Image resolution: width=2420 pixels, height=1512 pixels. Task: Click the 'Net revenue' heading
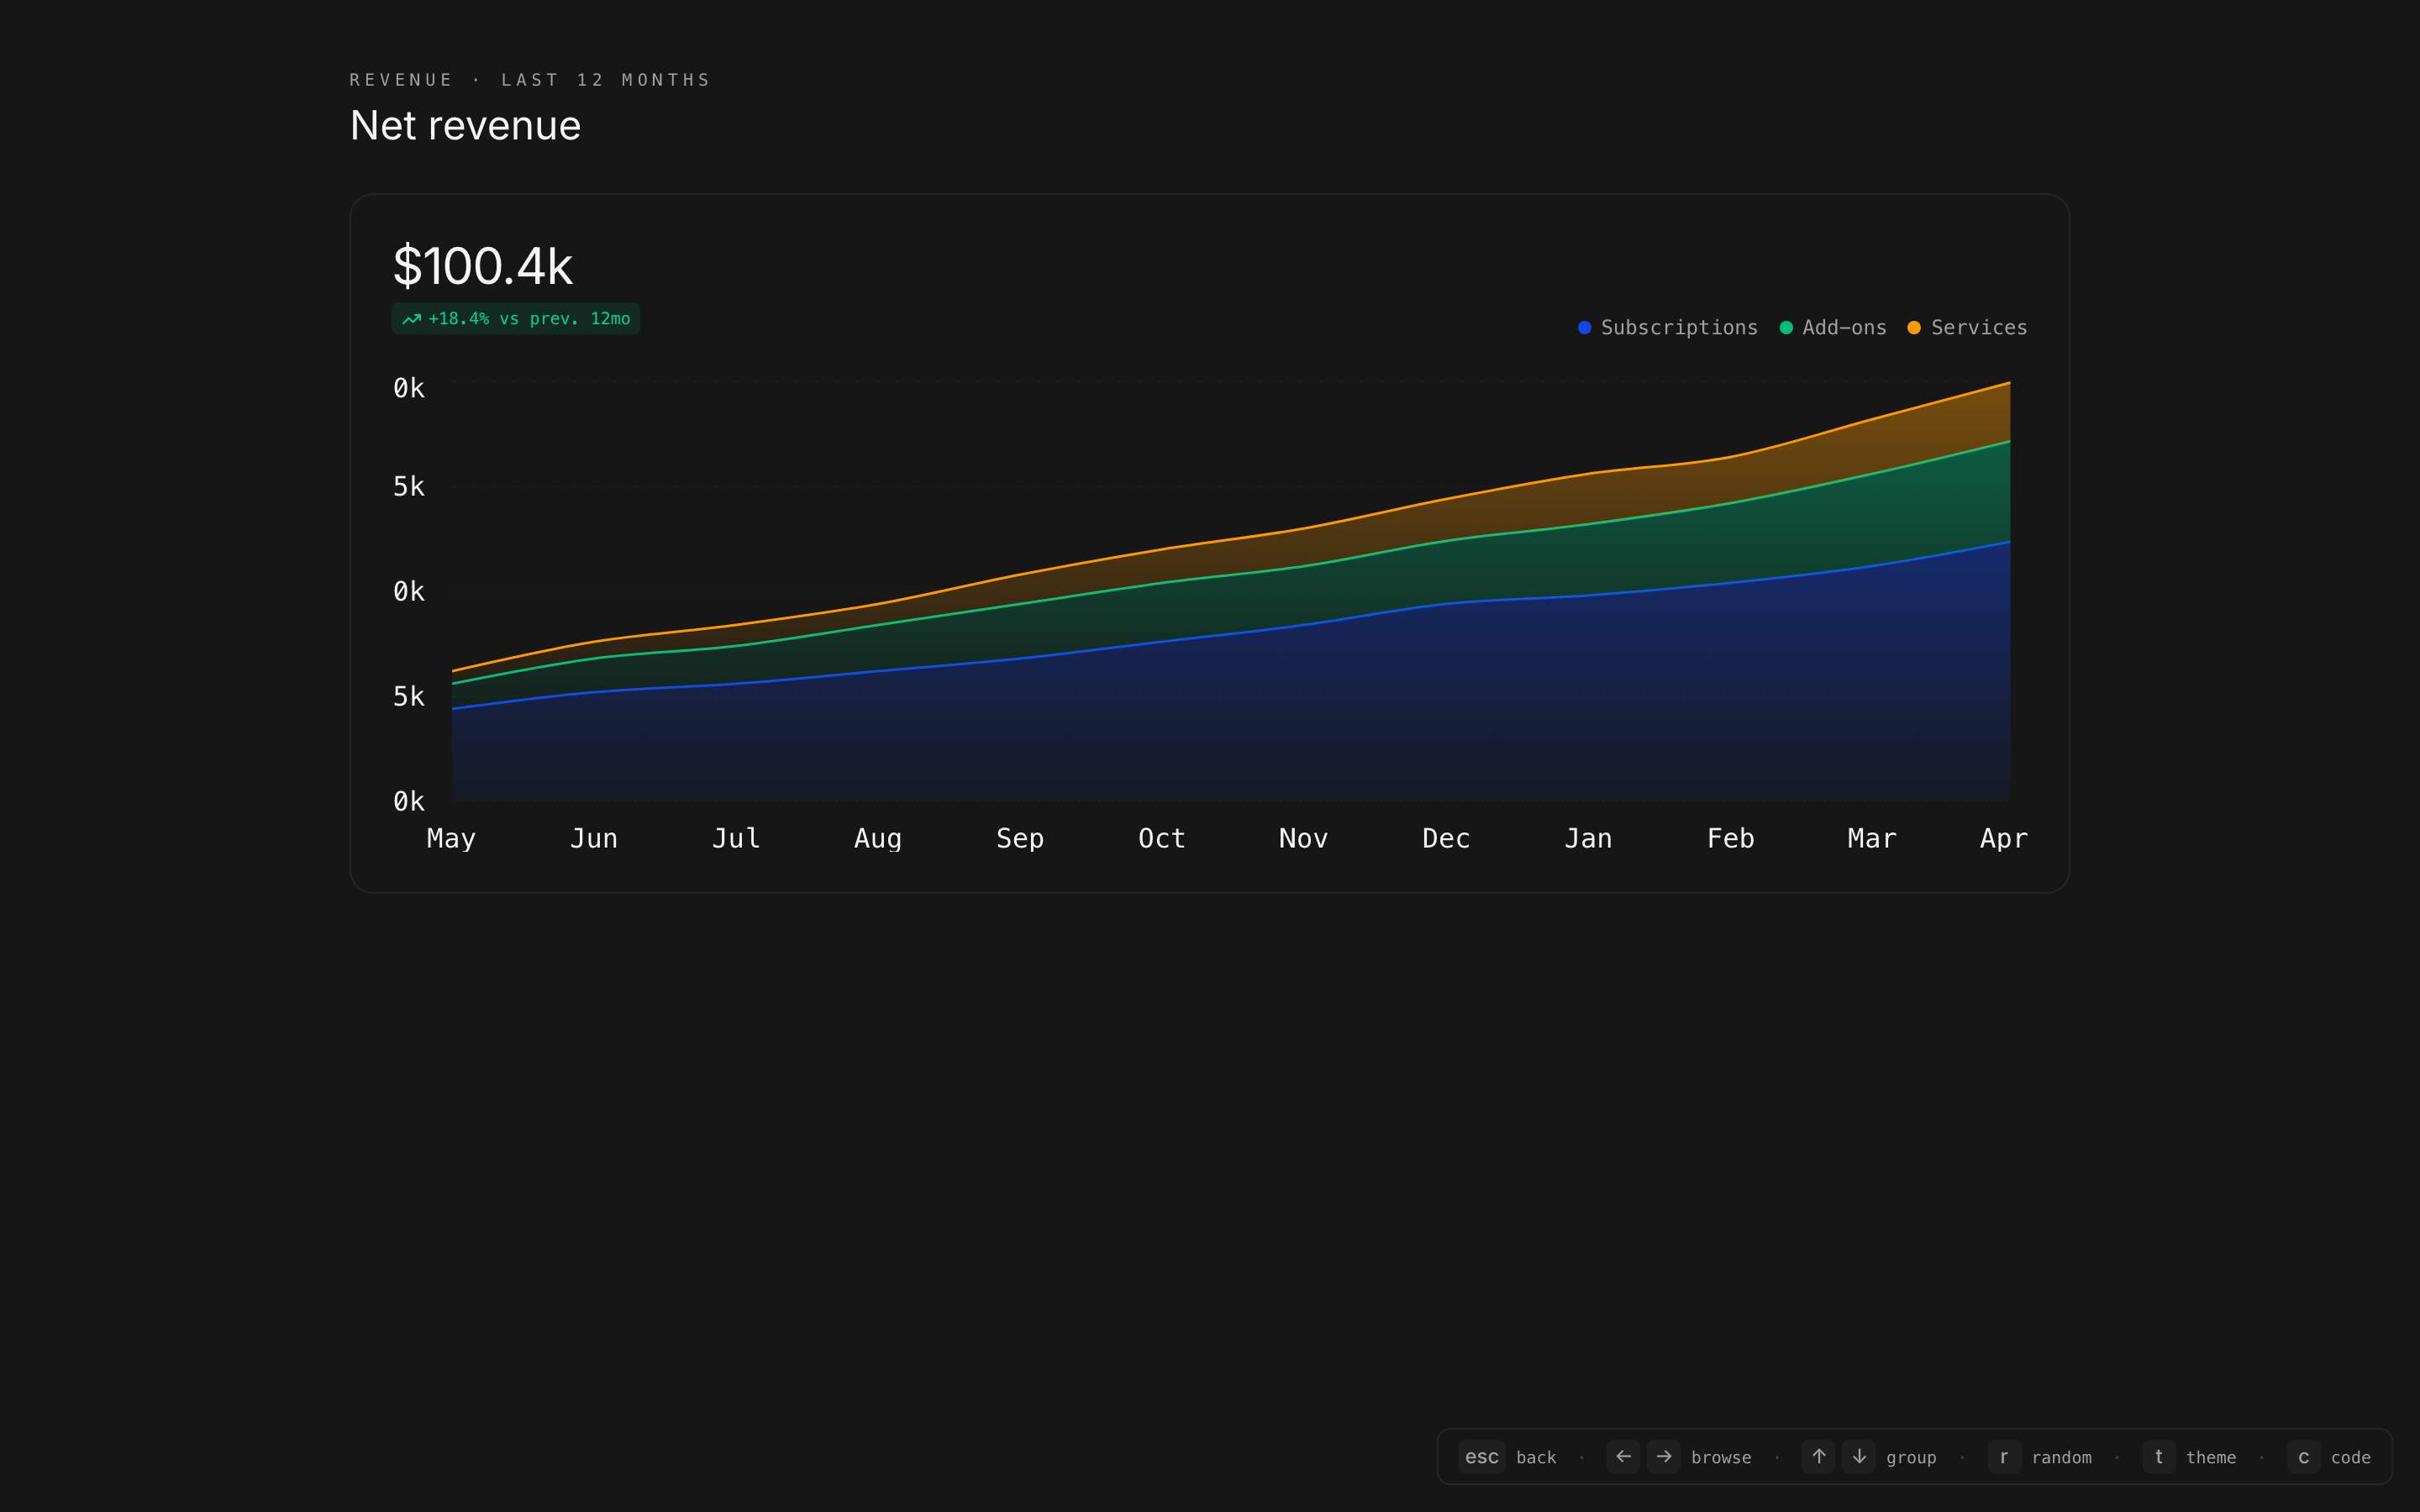[465, 126]
